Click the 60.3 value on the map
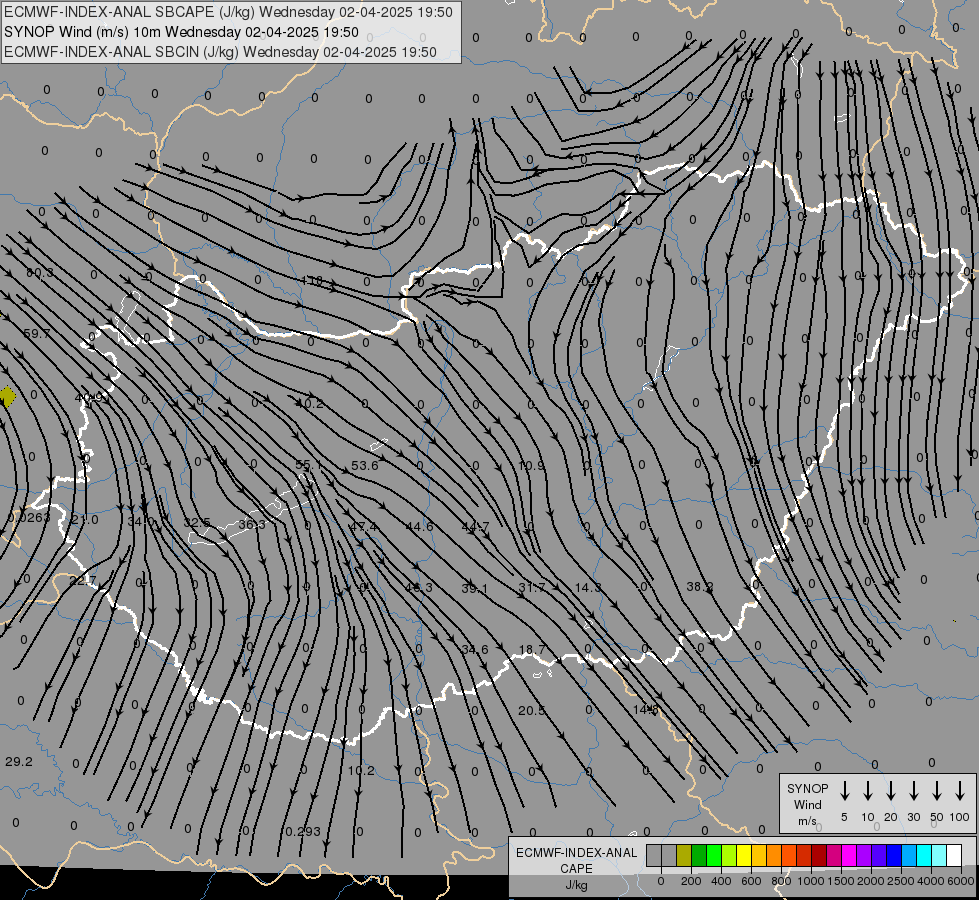Viewport: 979px width, 900px height. tap(40, 273)
